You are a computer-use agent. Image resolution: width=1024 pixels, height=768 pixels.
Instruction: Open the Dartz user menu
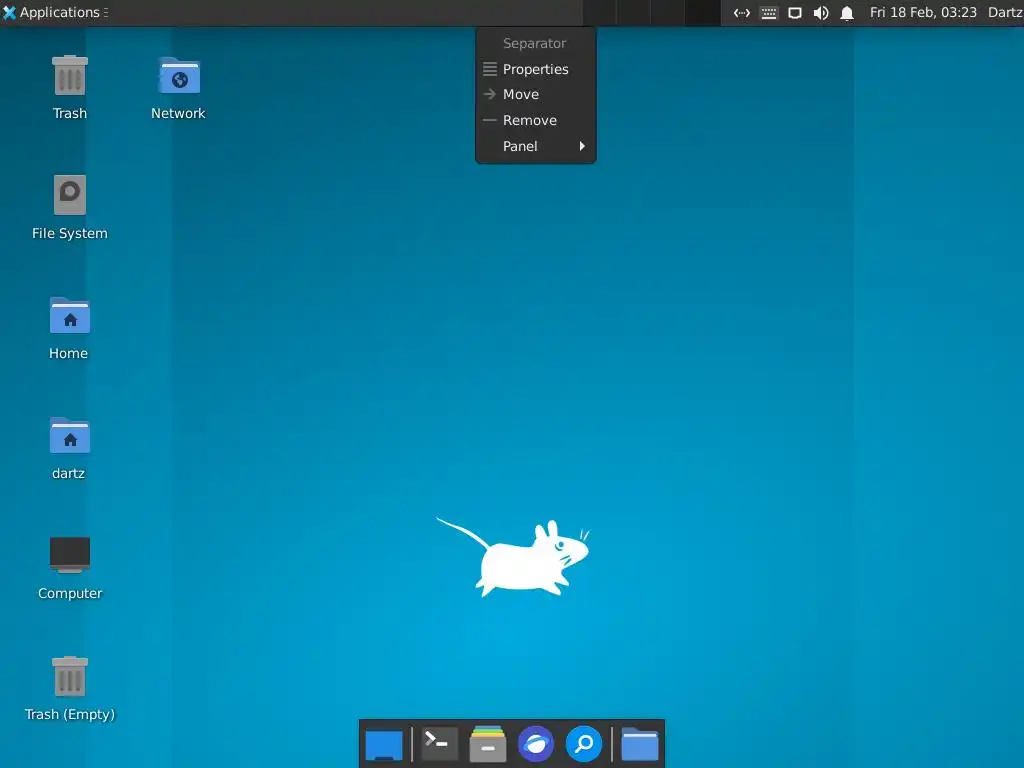[x=1005, y=12]
